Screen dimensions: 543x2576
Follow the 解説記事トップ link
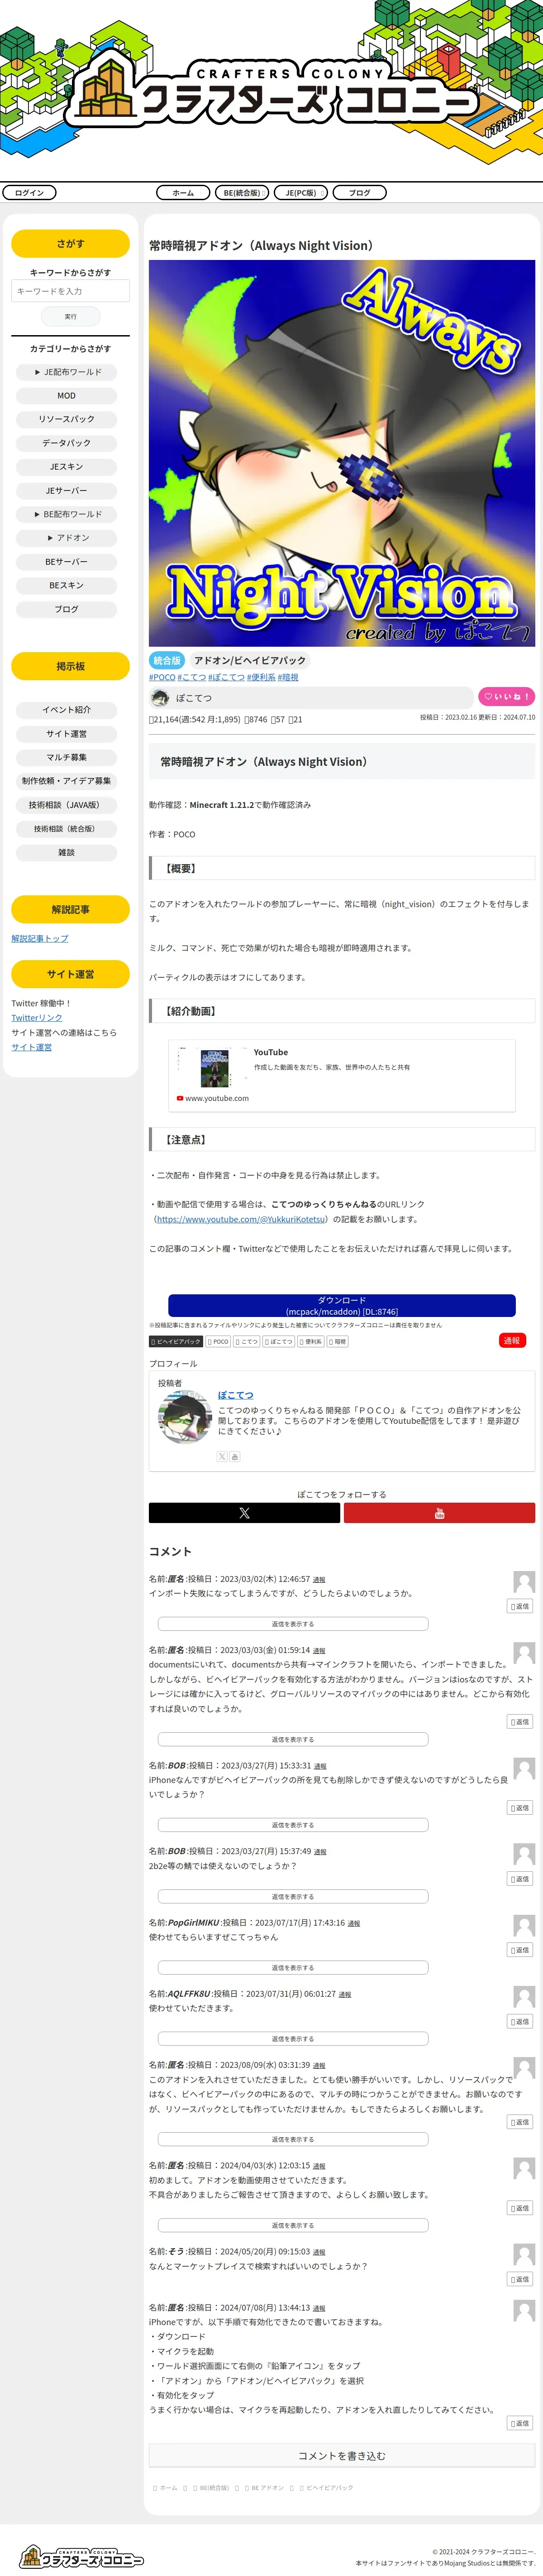pos(40,938)
